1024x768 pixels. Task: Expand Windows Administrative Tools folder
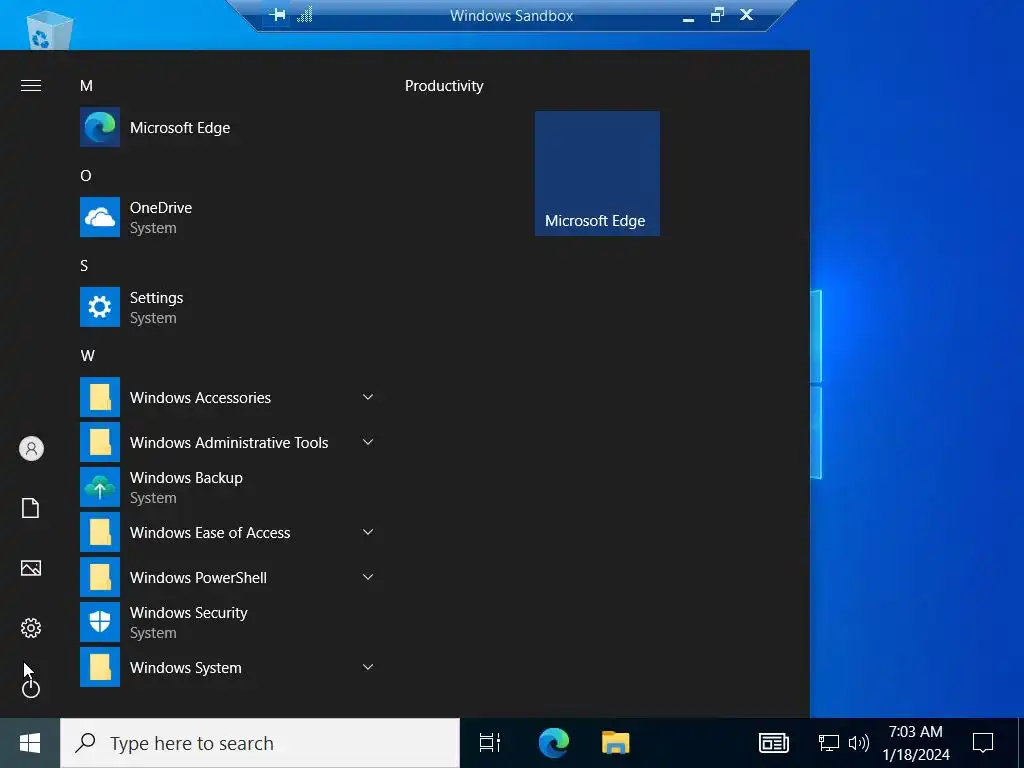point(229,442)
